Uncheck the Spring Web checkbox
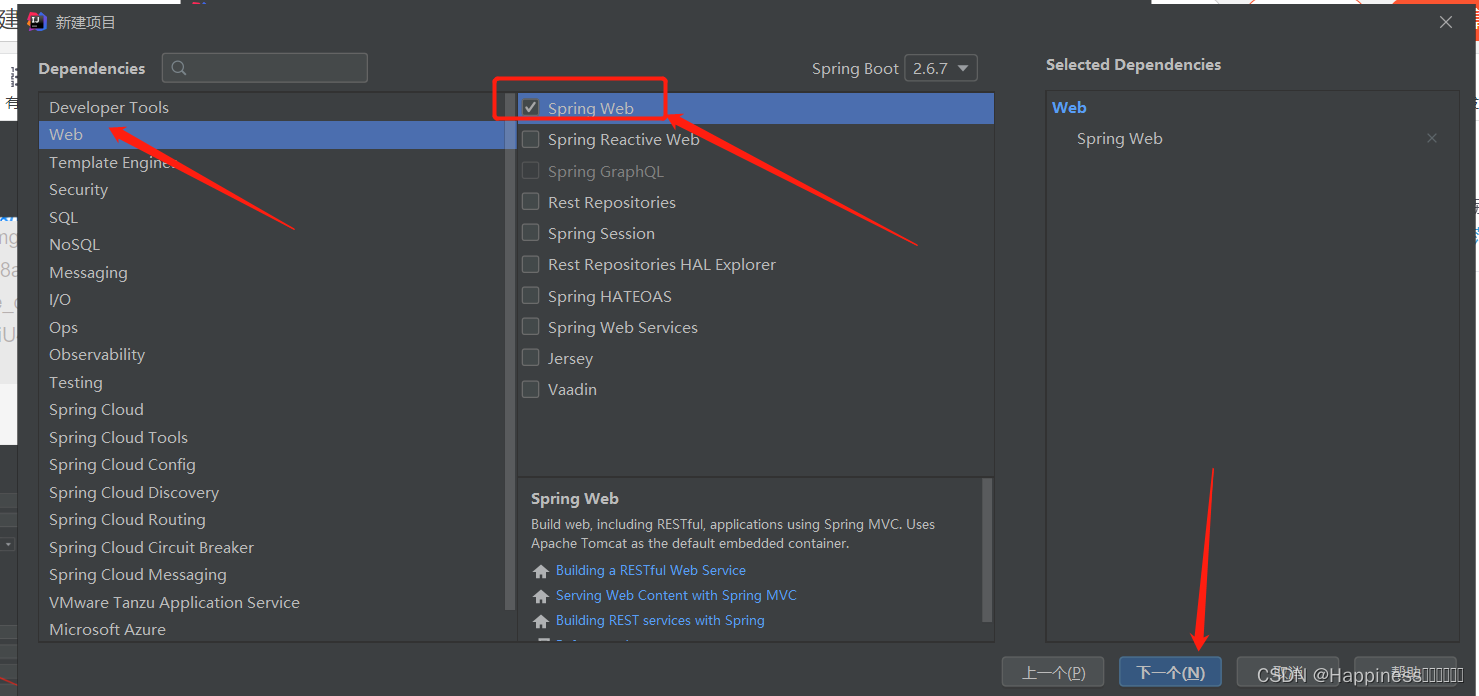 [x=531, y=108]
